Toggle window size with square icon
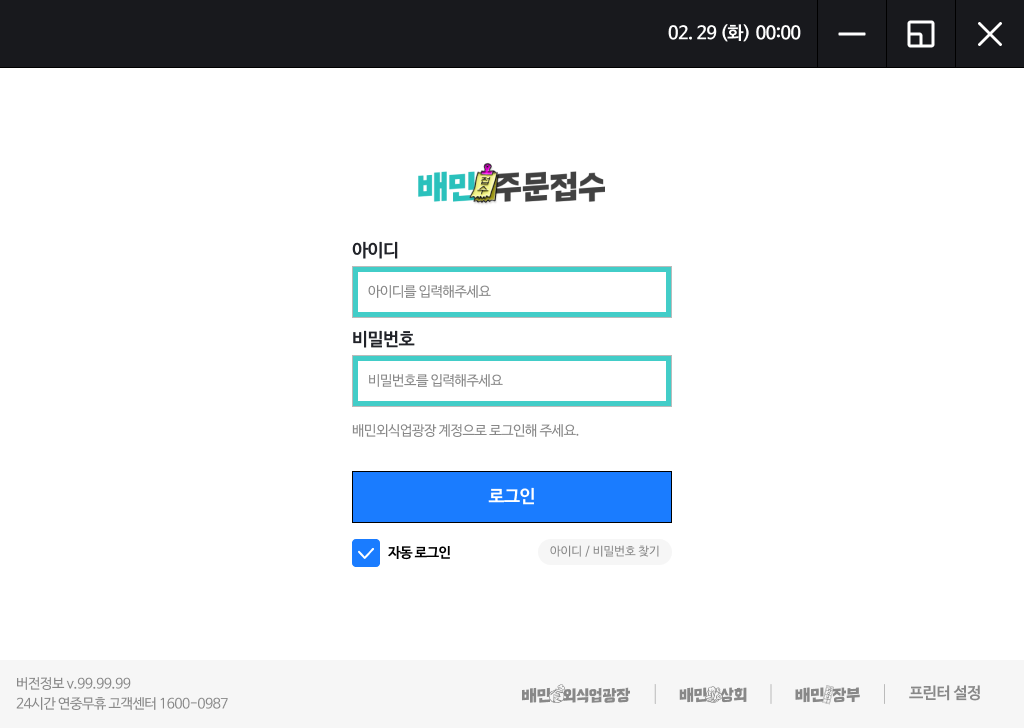 click(x=921, y=34)
